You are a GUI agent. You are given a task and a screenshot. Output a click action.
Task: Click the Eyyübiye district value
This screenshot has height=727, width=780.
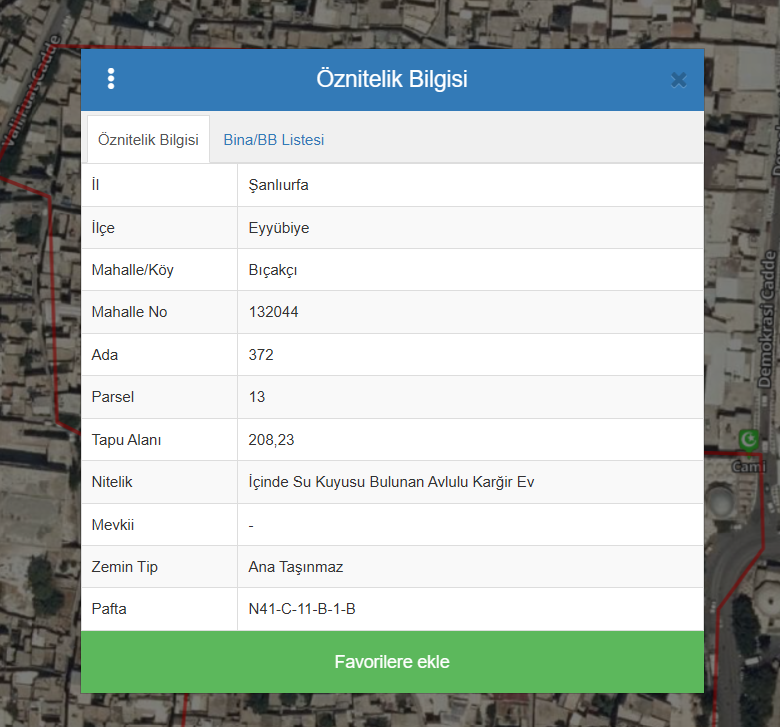coord(279,228)
